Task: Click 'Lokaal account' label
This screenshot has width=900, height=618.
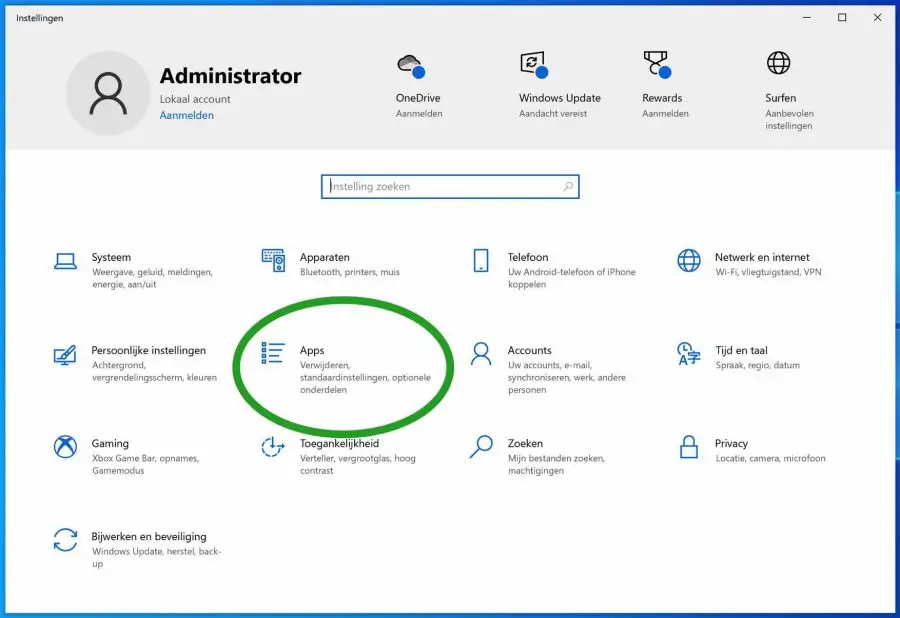Action: [x=195, y=99]
